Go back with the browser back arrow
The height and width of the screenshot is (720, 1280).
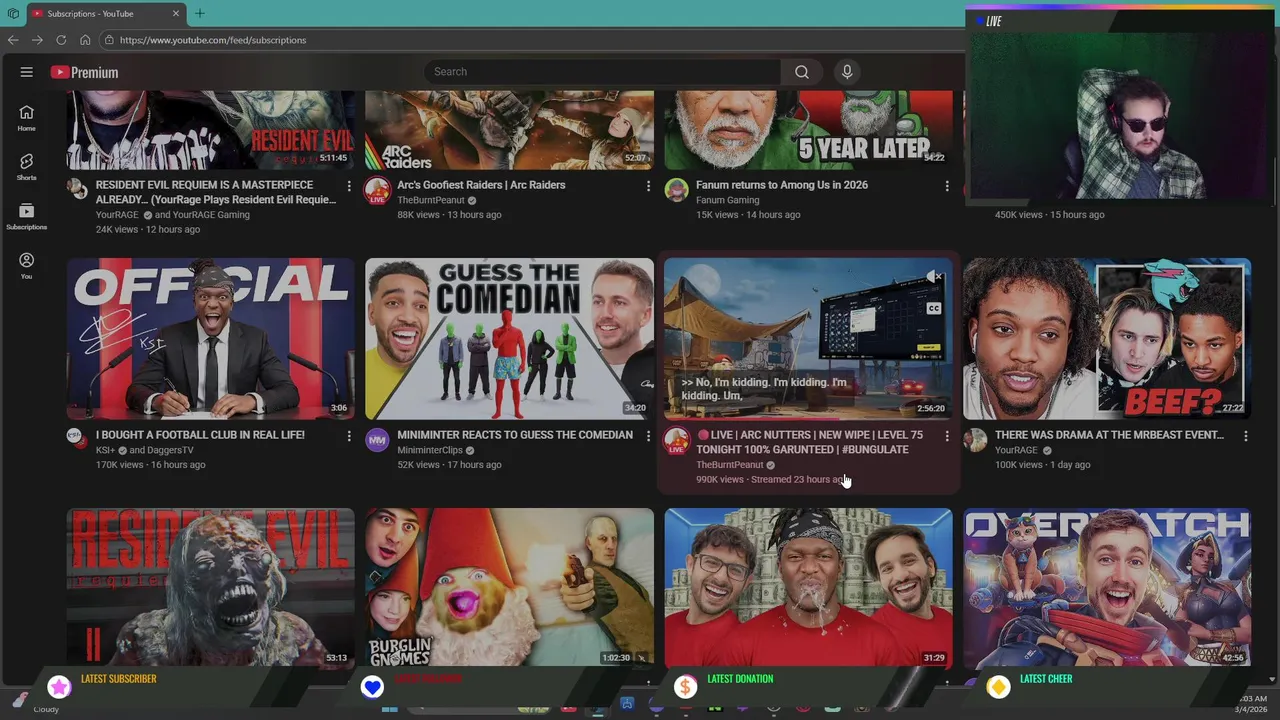pos(13,40)
